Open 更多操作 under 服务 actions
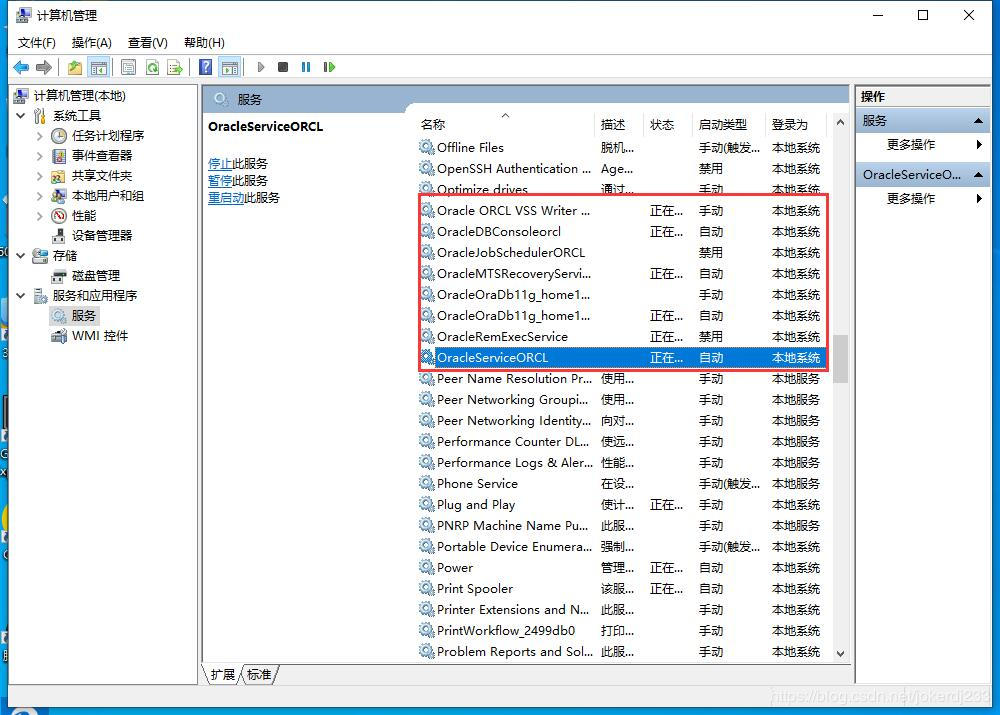This screenshot has width=1000, height=715. coord(911,145)
